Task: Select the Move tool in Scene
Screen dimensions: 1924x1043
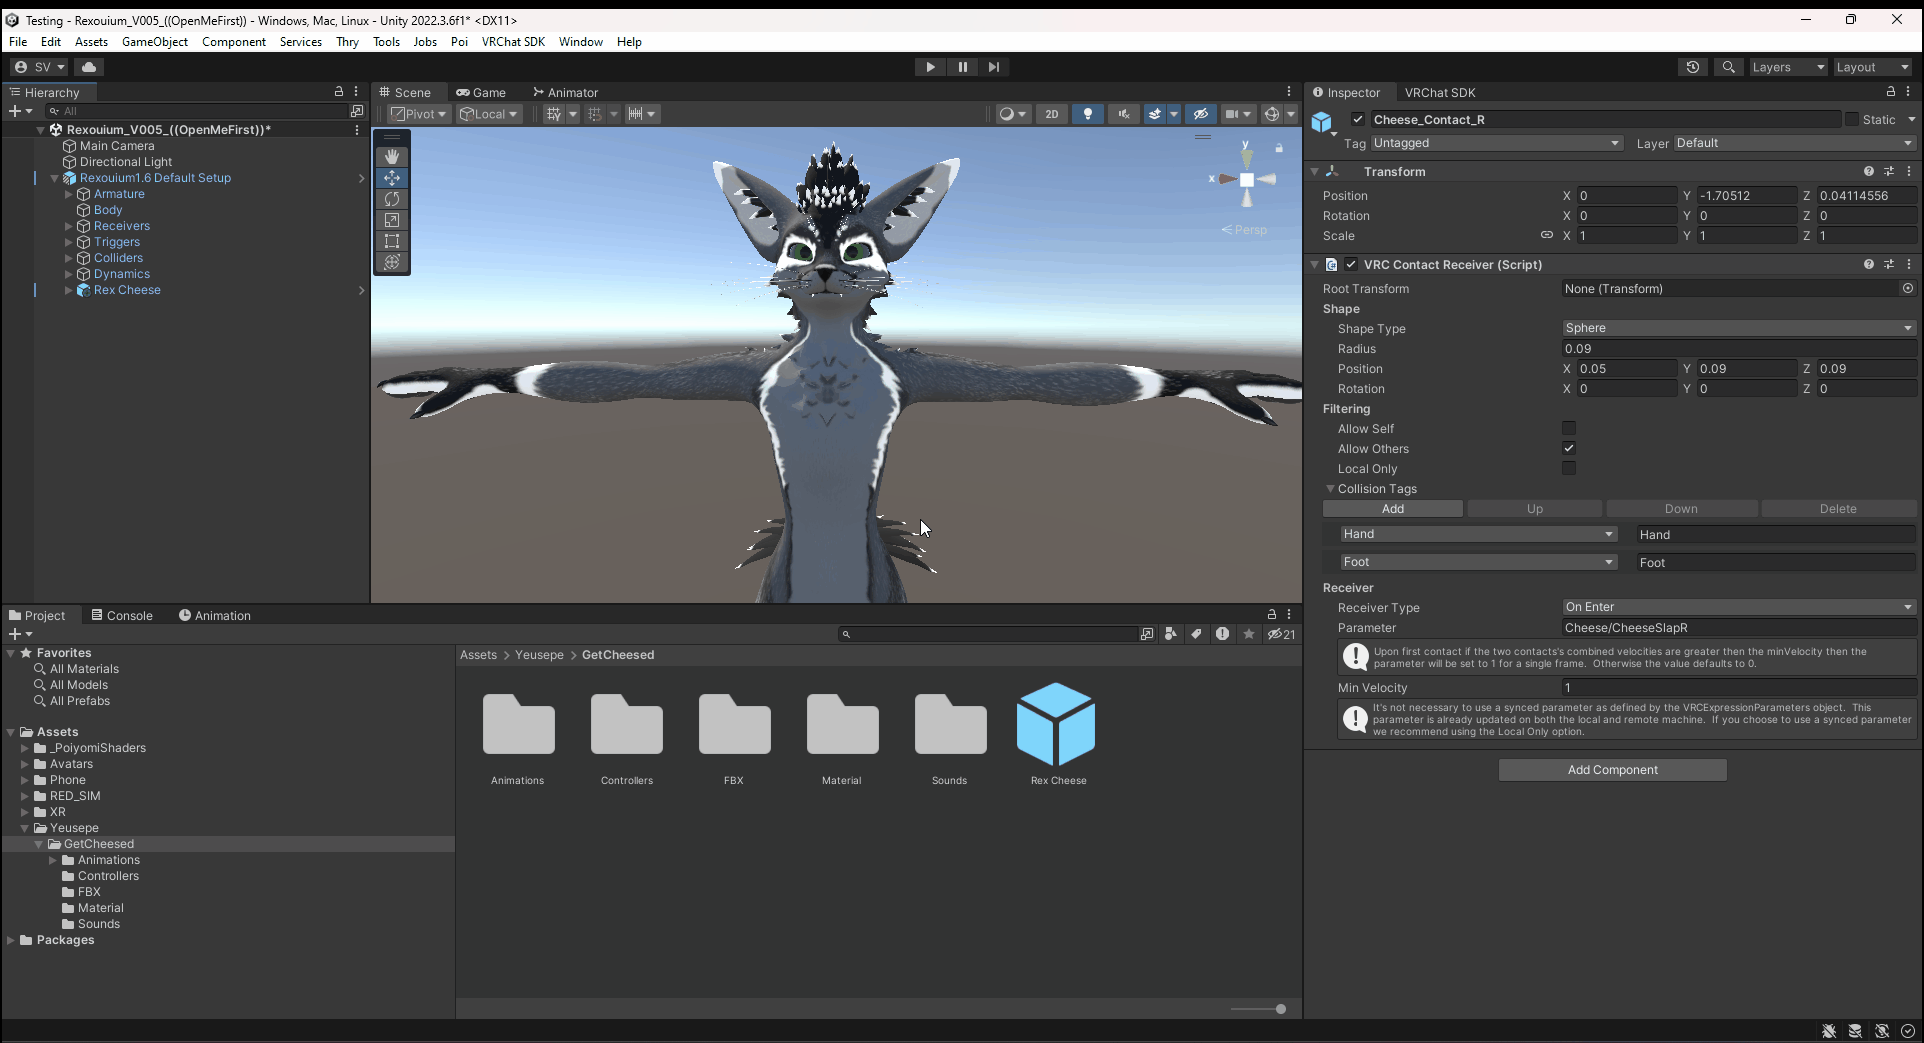Action: coord(392,178)
